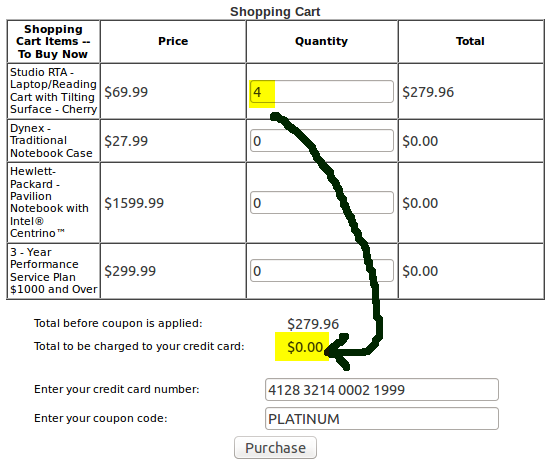Click the $69.99 price cell
Image resolution: width=546 pixels, height=476 pixels.
(126, 92)
